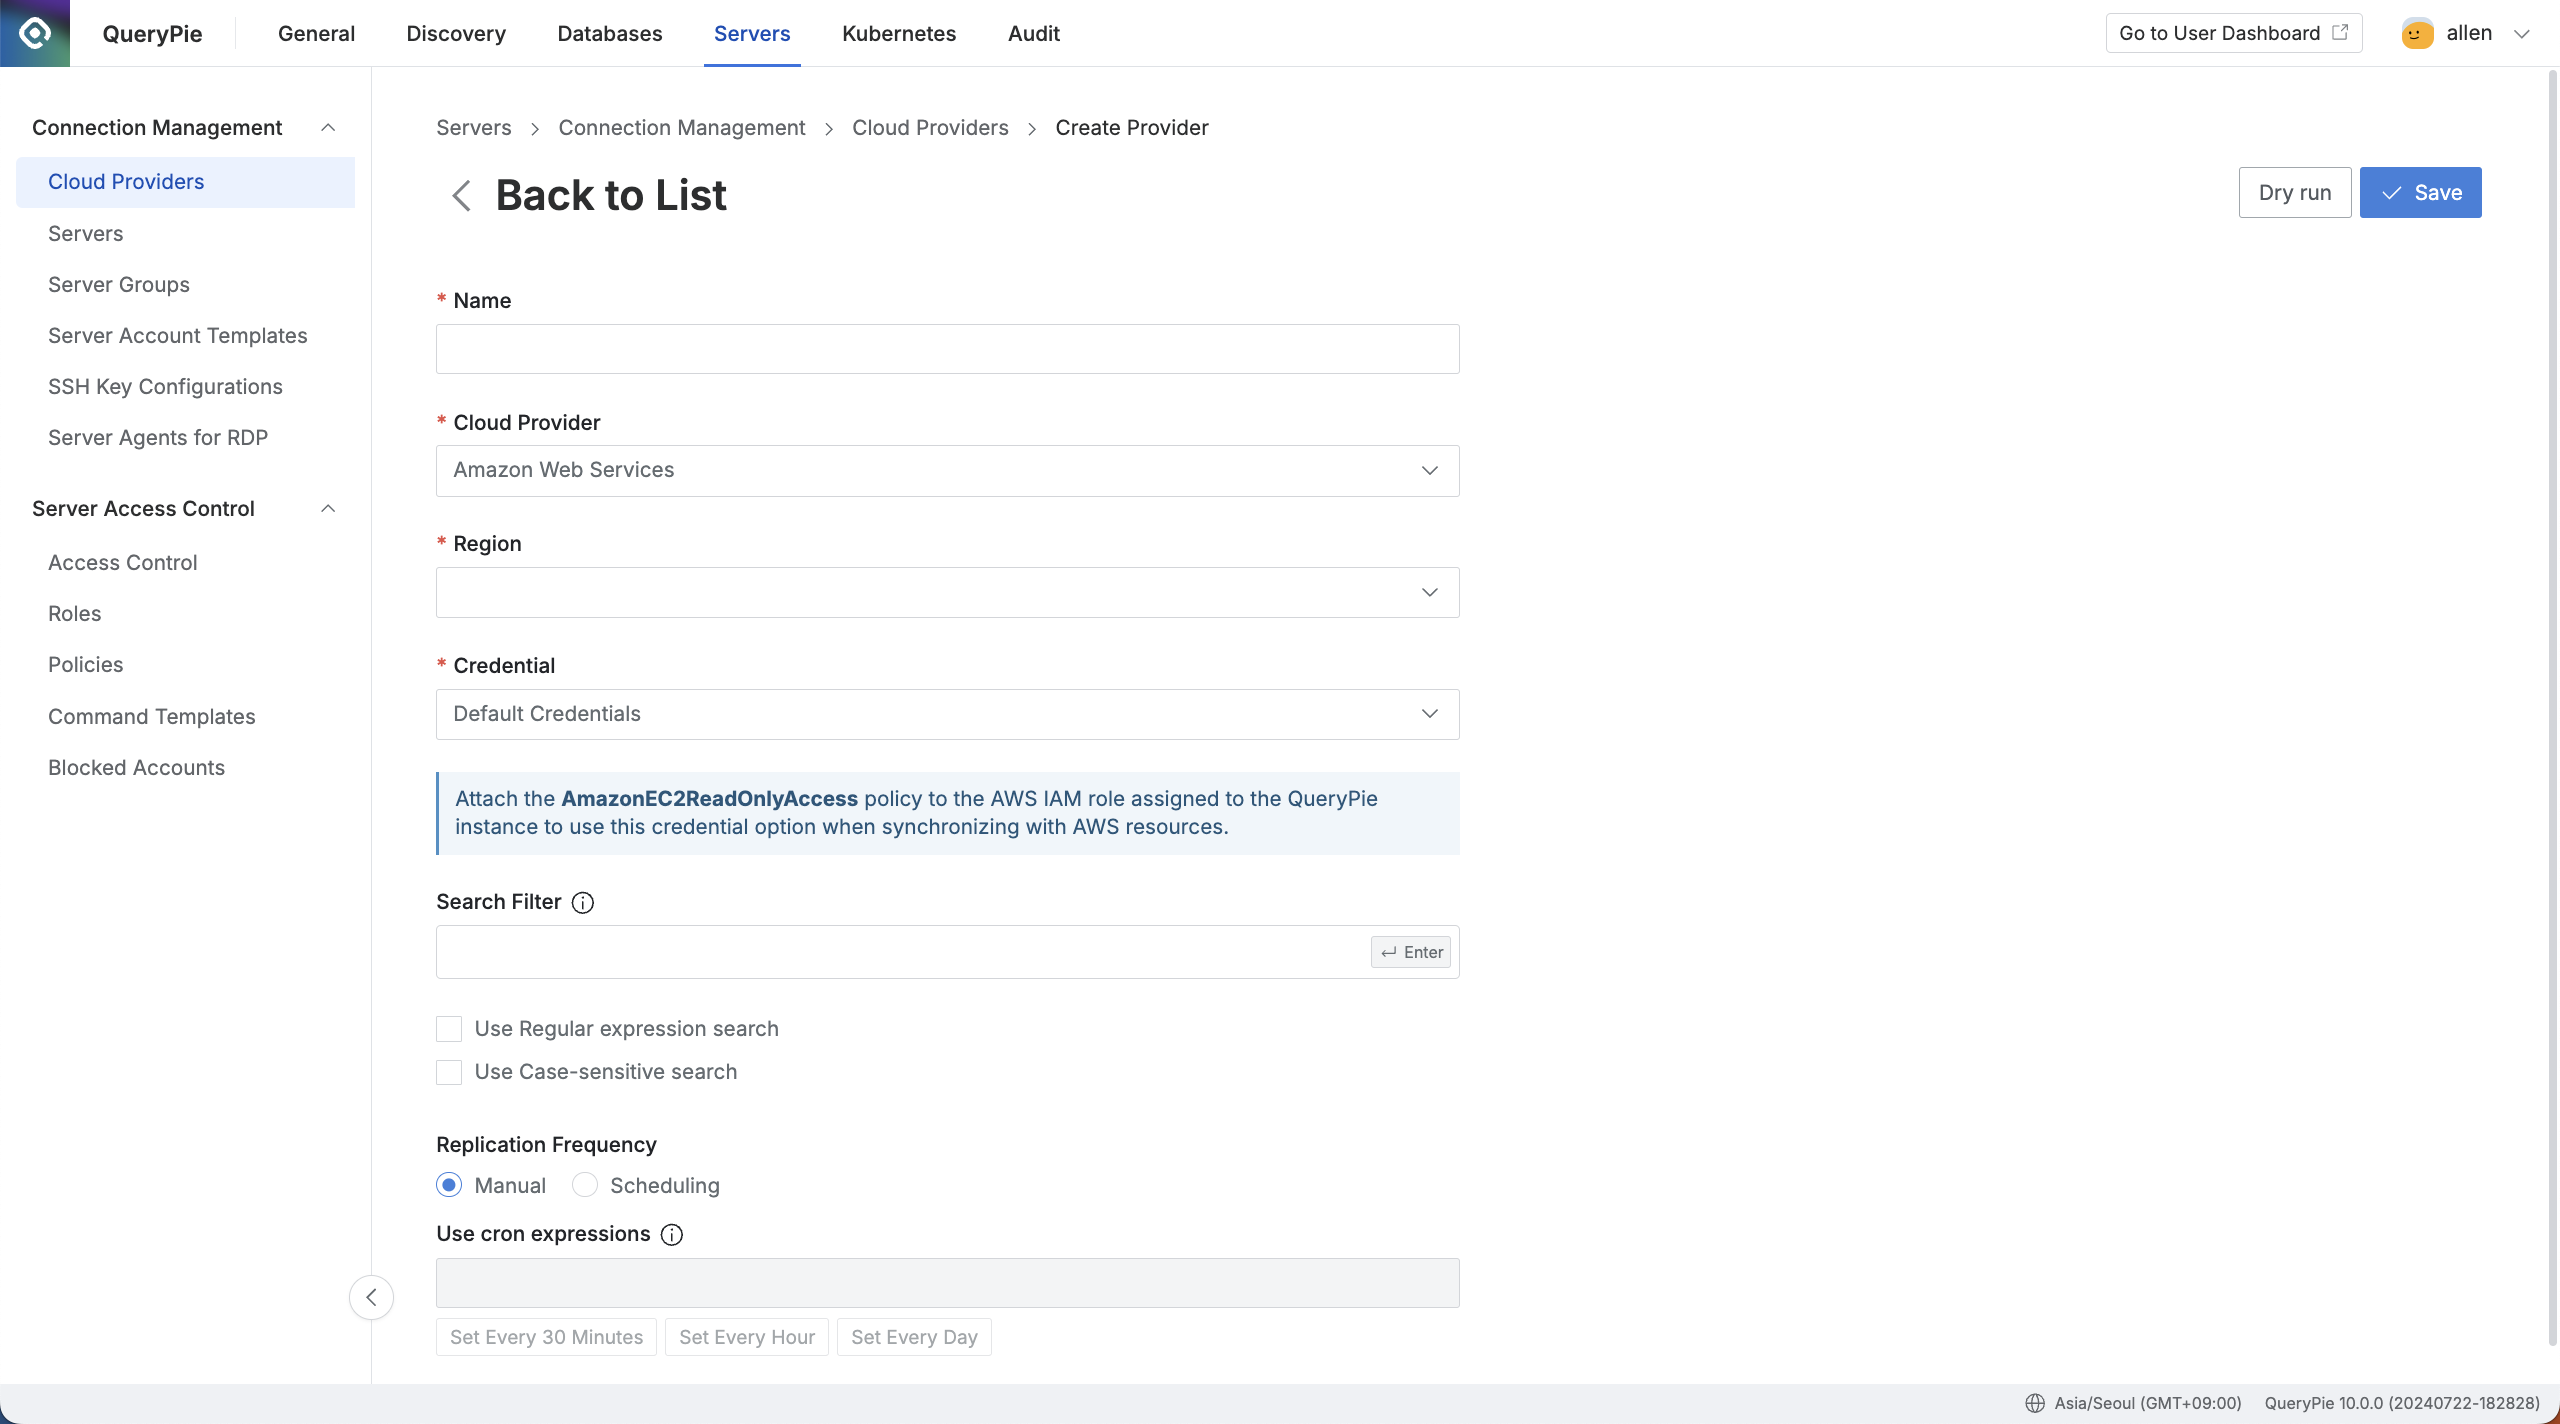Switch to Databases tab
The image size is (2560, 1424).
[610, 33]
